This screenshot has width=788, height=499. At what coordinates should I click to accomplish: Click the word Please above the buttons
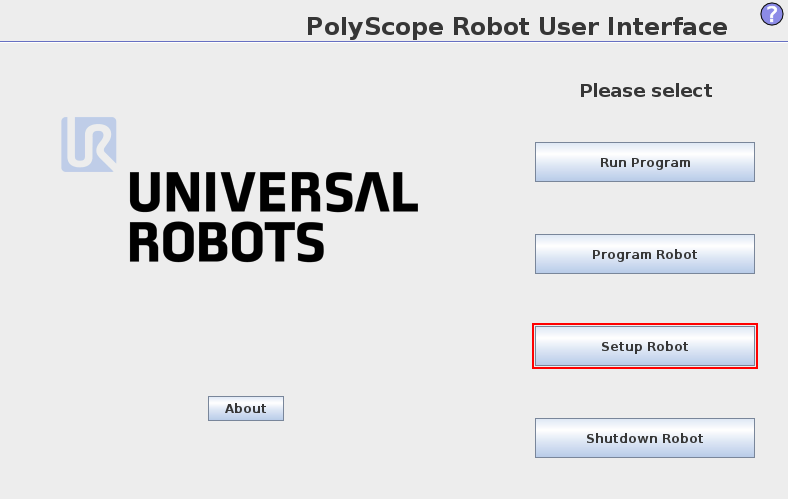coord(613,91)
